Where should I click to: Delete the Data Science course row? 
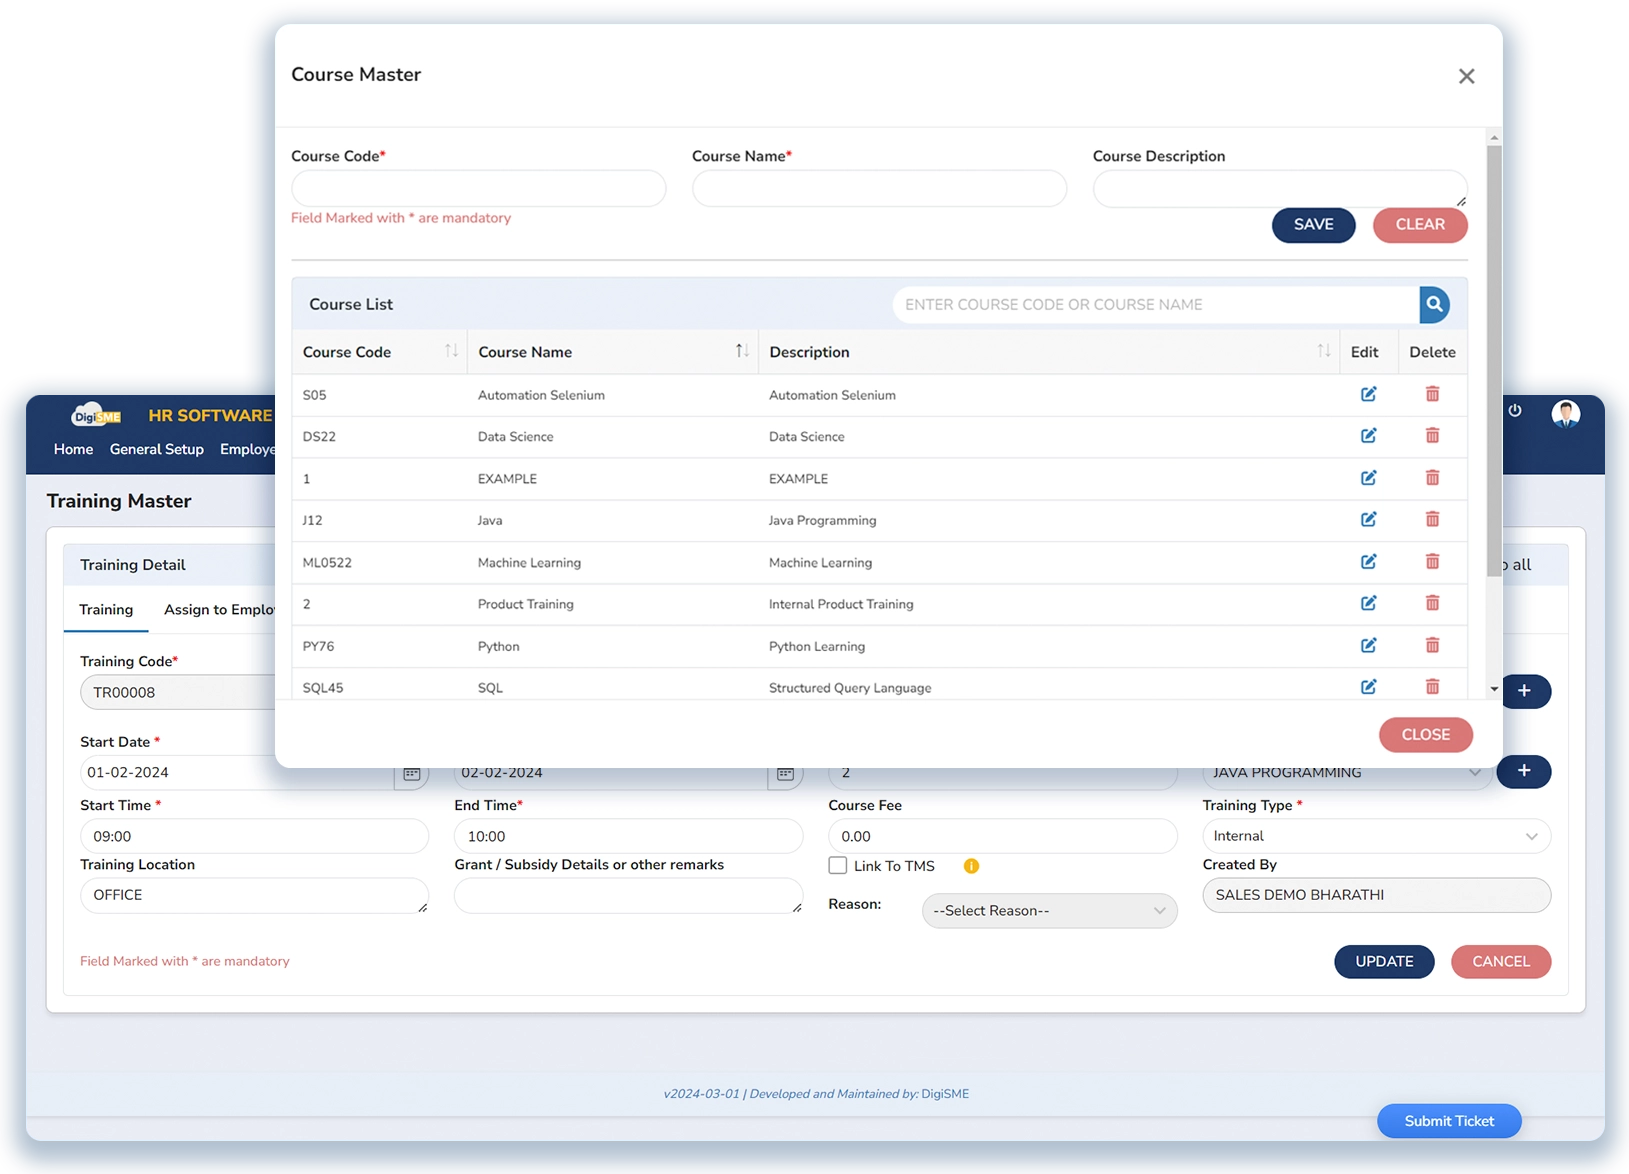[1432, 436]
